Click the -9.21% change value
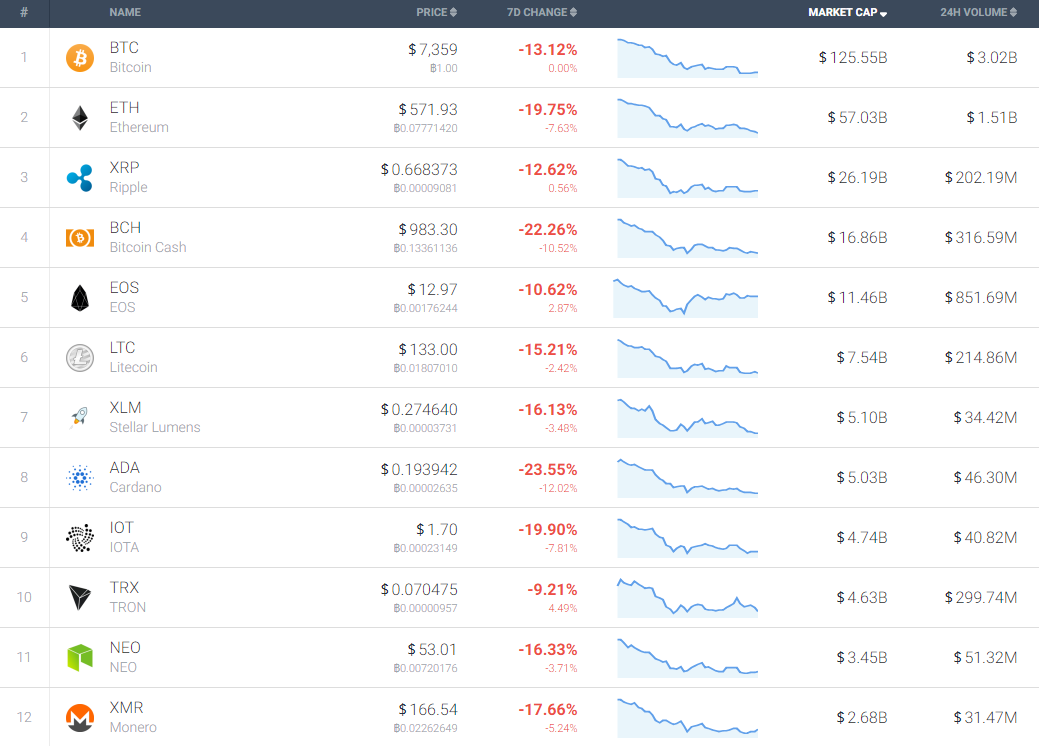This screenshot has height=746, width=1039. pos(552,590)
